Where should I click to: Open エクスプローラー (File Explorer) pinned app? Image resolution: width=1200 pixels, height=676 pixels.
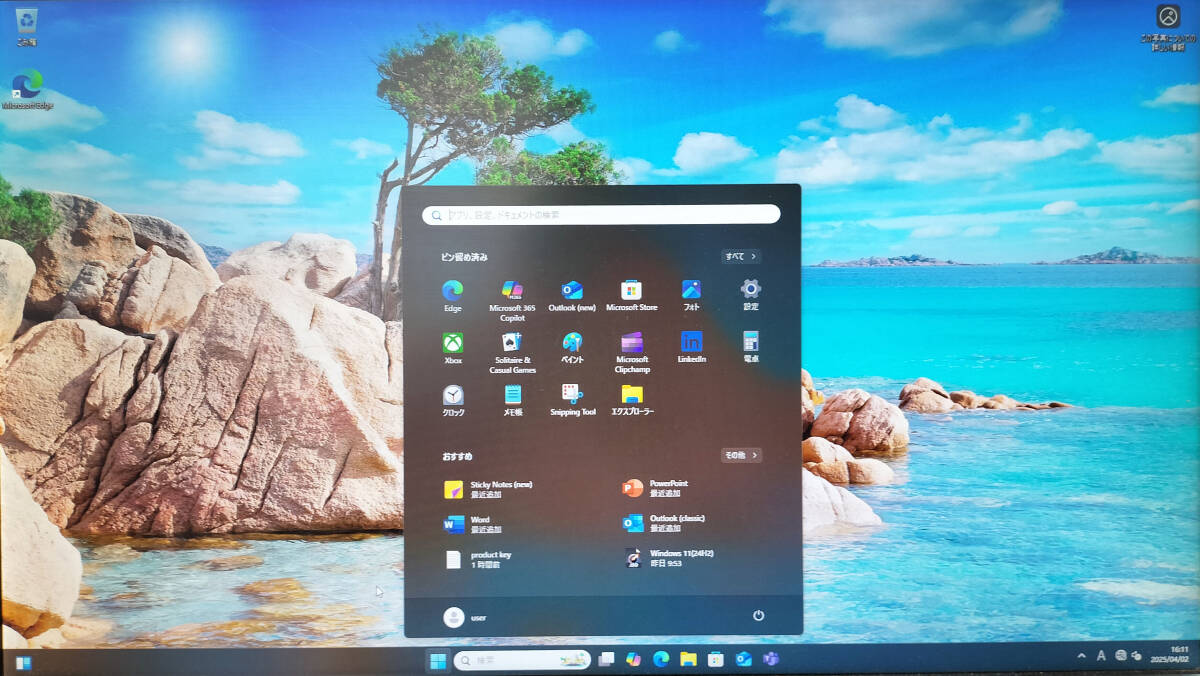tap(631, 400)
